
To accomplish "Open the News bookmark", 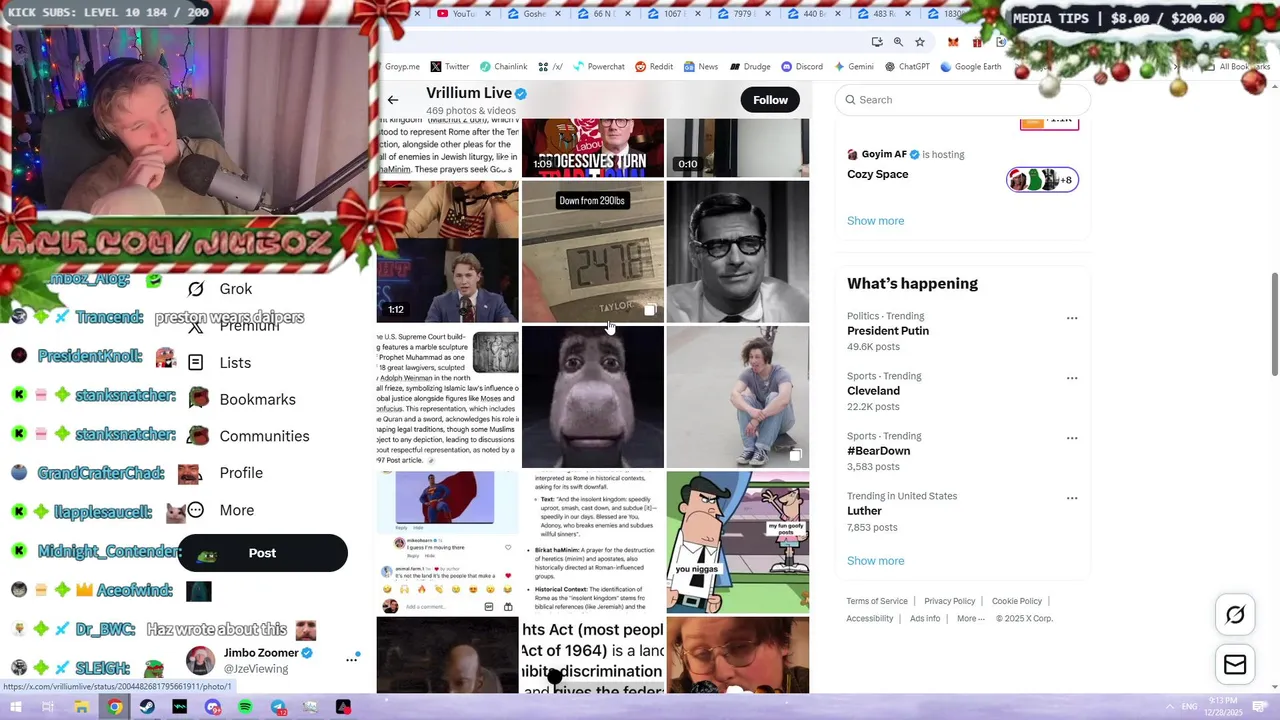I will 701,67.
